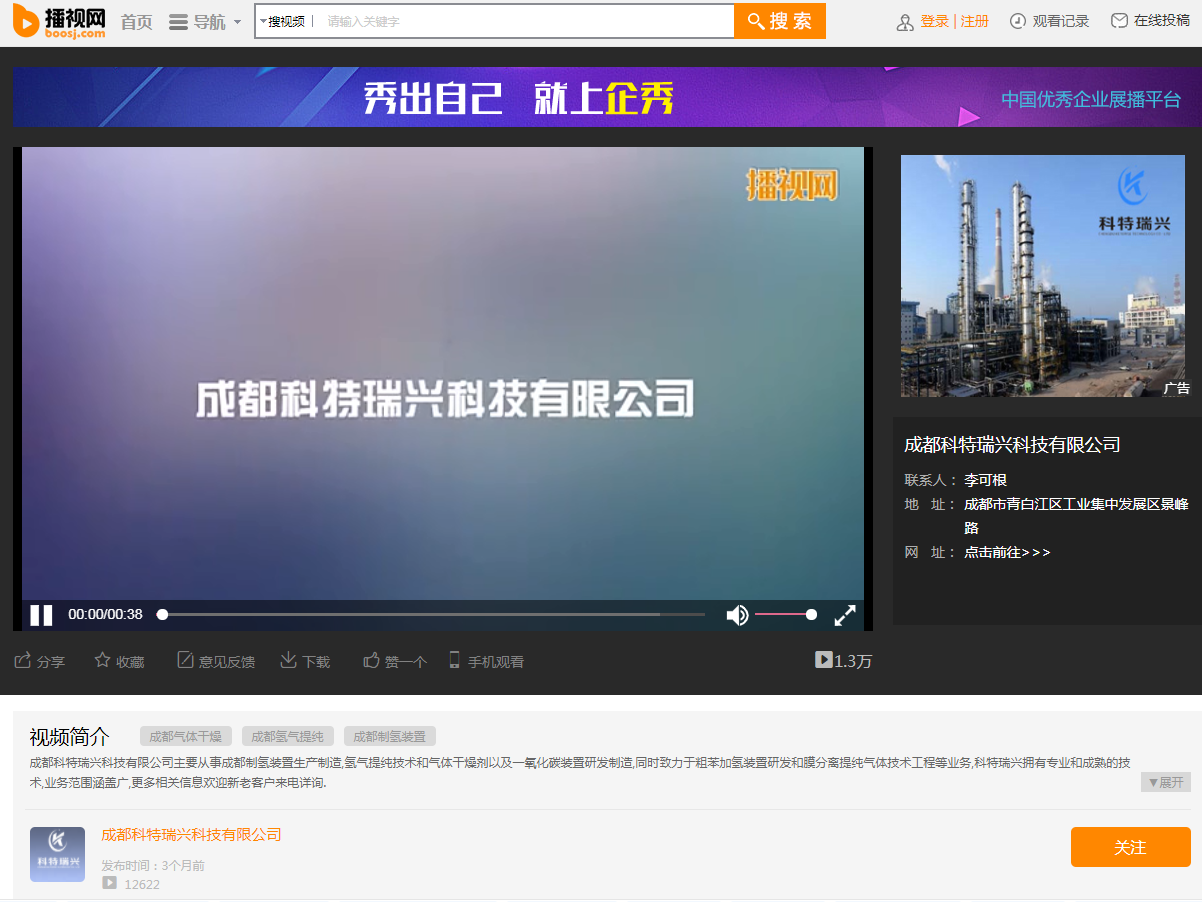The height and width of the screenshot is (902, 1202).
Task: Pause the video playback
Action: click(x=41, y=615)
